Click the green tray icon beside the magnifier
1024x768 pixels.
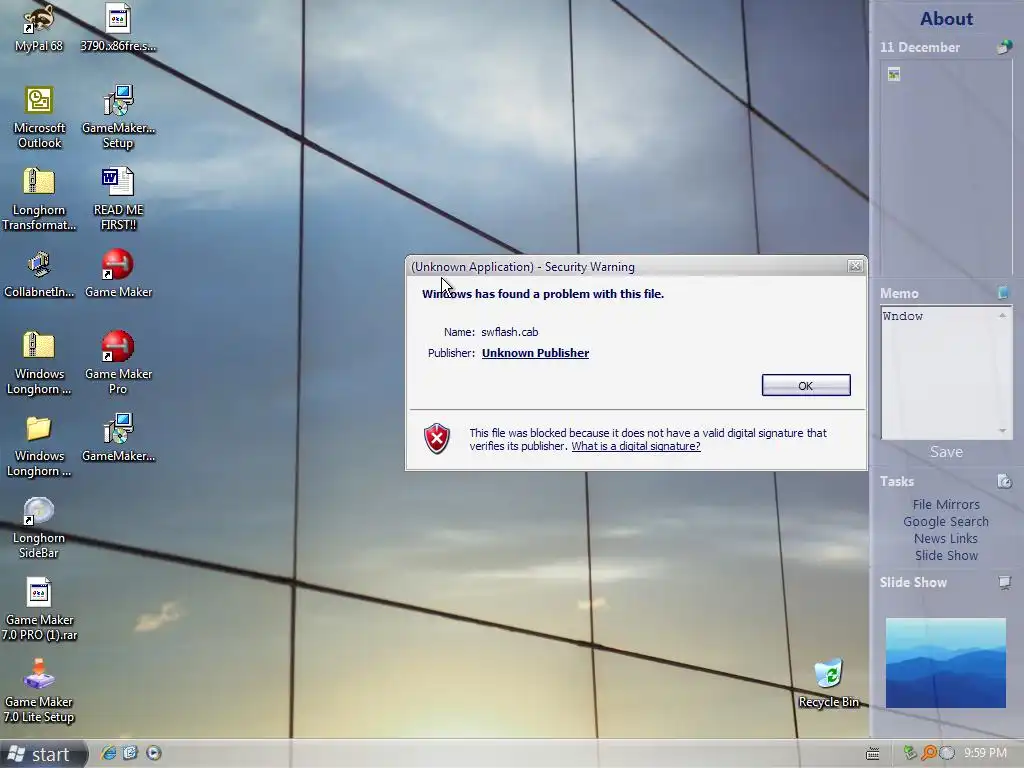click(910, 753)
